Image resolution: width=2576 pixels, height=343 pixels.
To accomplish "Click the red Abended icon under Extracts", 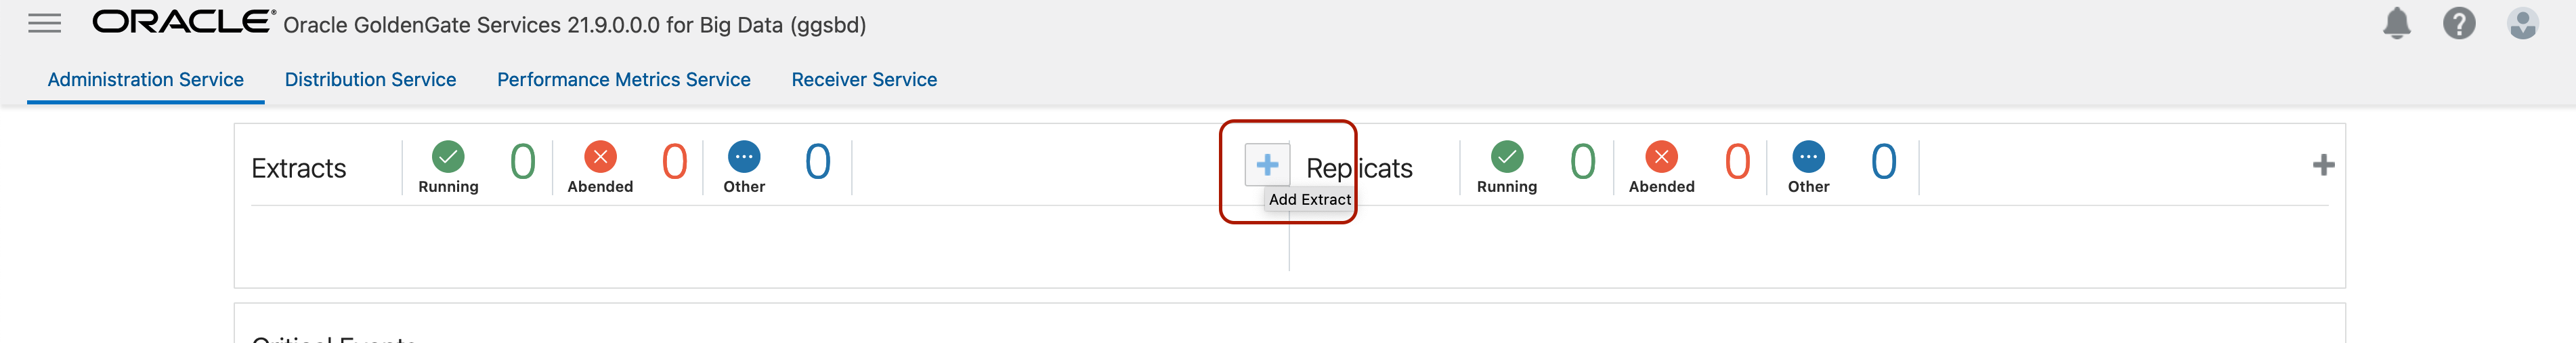I will (x=600, y=156).
